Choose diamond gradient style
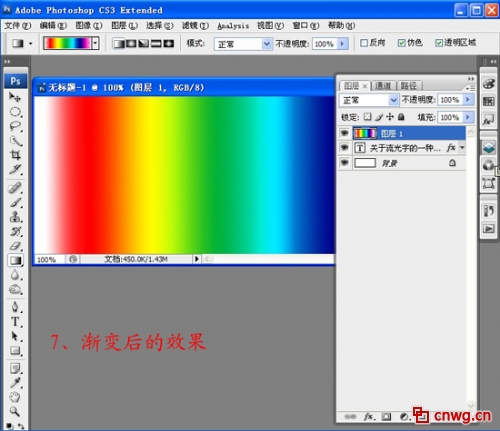The width and height of the screenshot is (500, 431). coord(169,43)
